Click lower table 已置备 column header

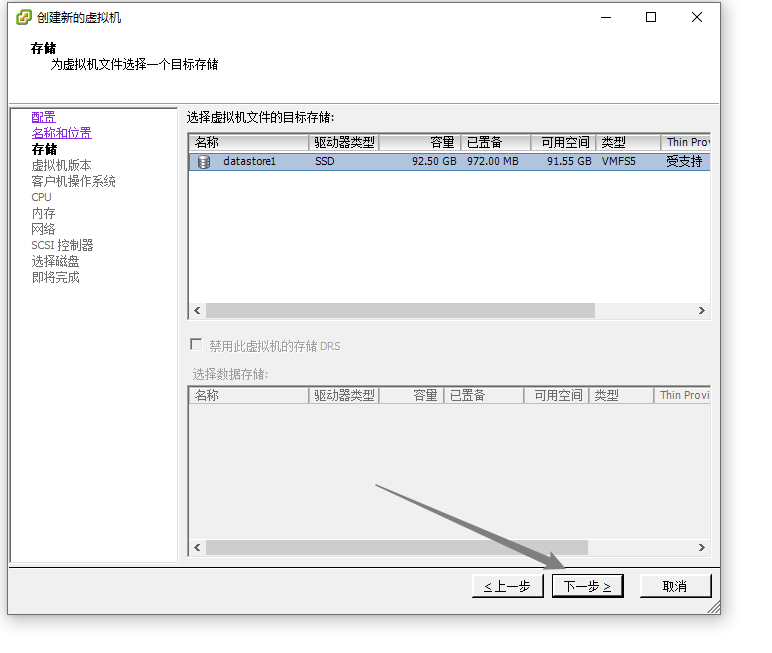[483, 395]
